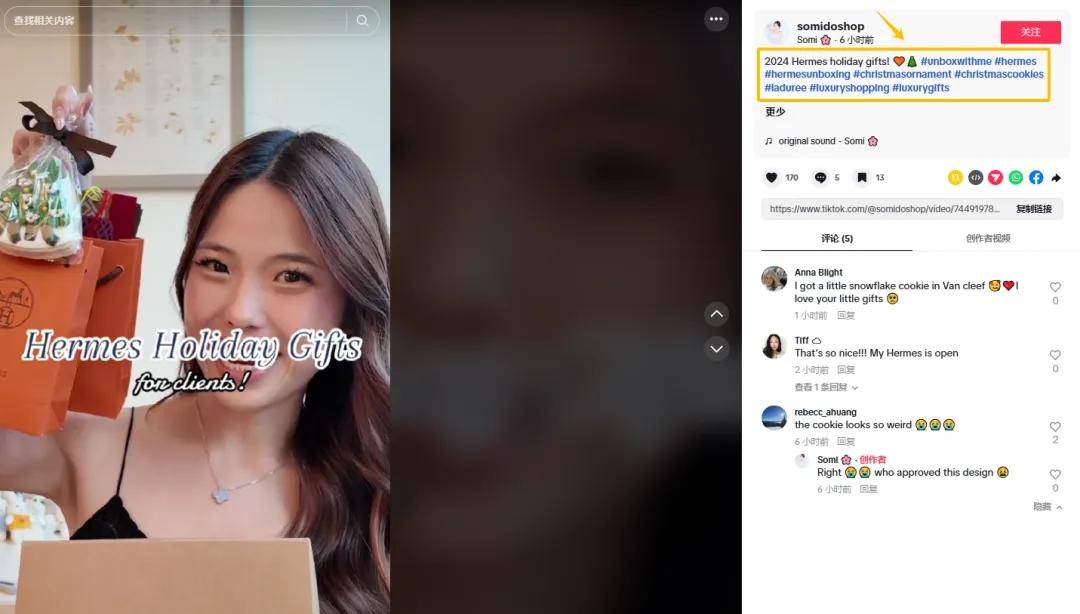Click the tiktok.com video URL text
Screen dimensions: 1080x614
click(884, 209)
